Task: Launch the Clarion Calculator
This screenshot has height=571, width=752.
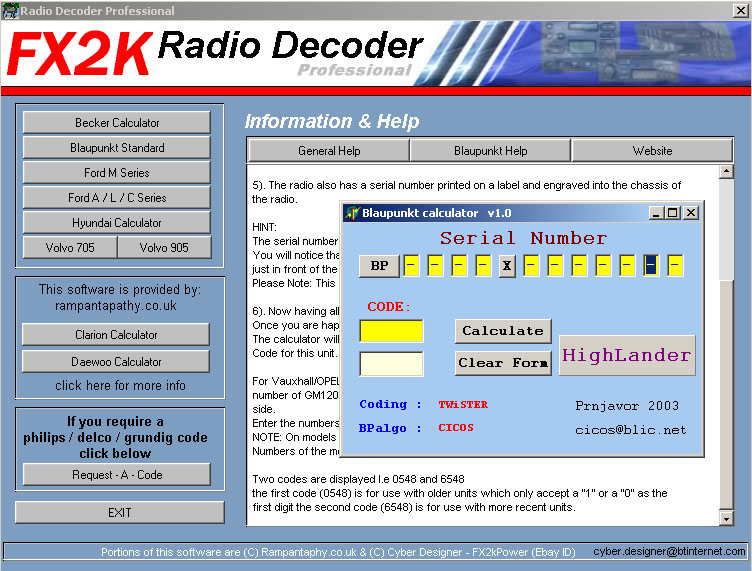Action: pyautogui.click(x=116, y=335)
